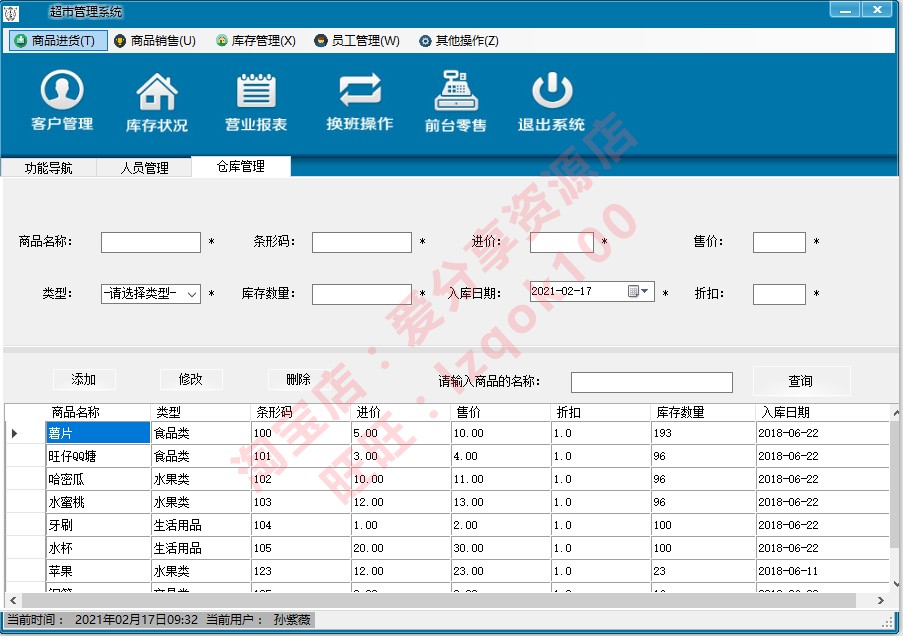Switch to the 功能导航 tab
Screen dimensions: 903x636
click(48, 168)
